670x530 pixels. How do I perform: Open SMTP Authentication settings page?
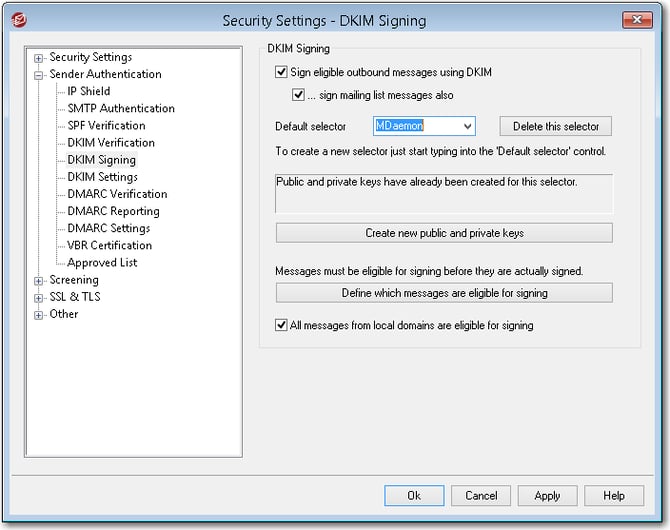coord(121,108)
